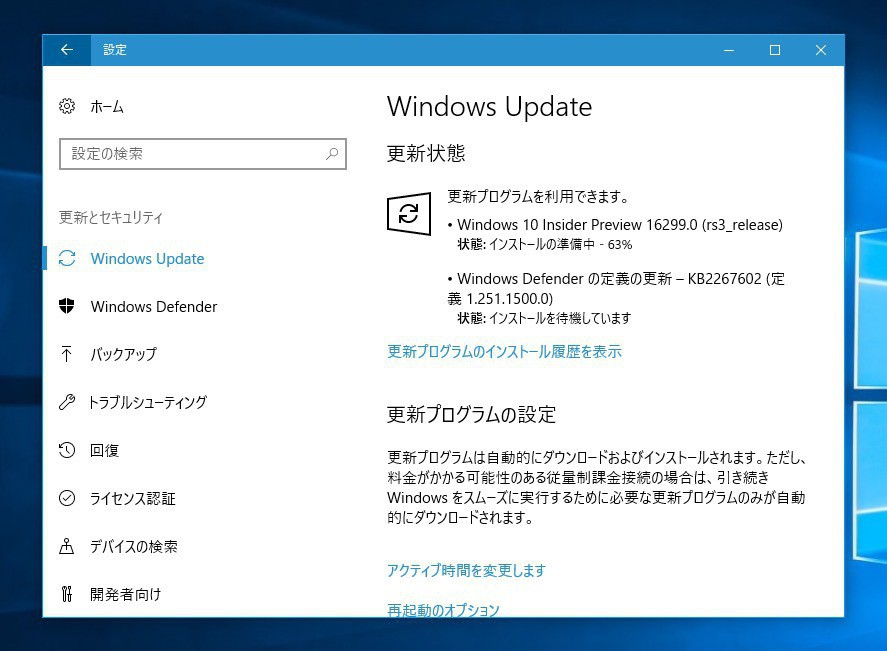Click the Home gear icon
The image size is (887, 651).
coord(67,106)
